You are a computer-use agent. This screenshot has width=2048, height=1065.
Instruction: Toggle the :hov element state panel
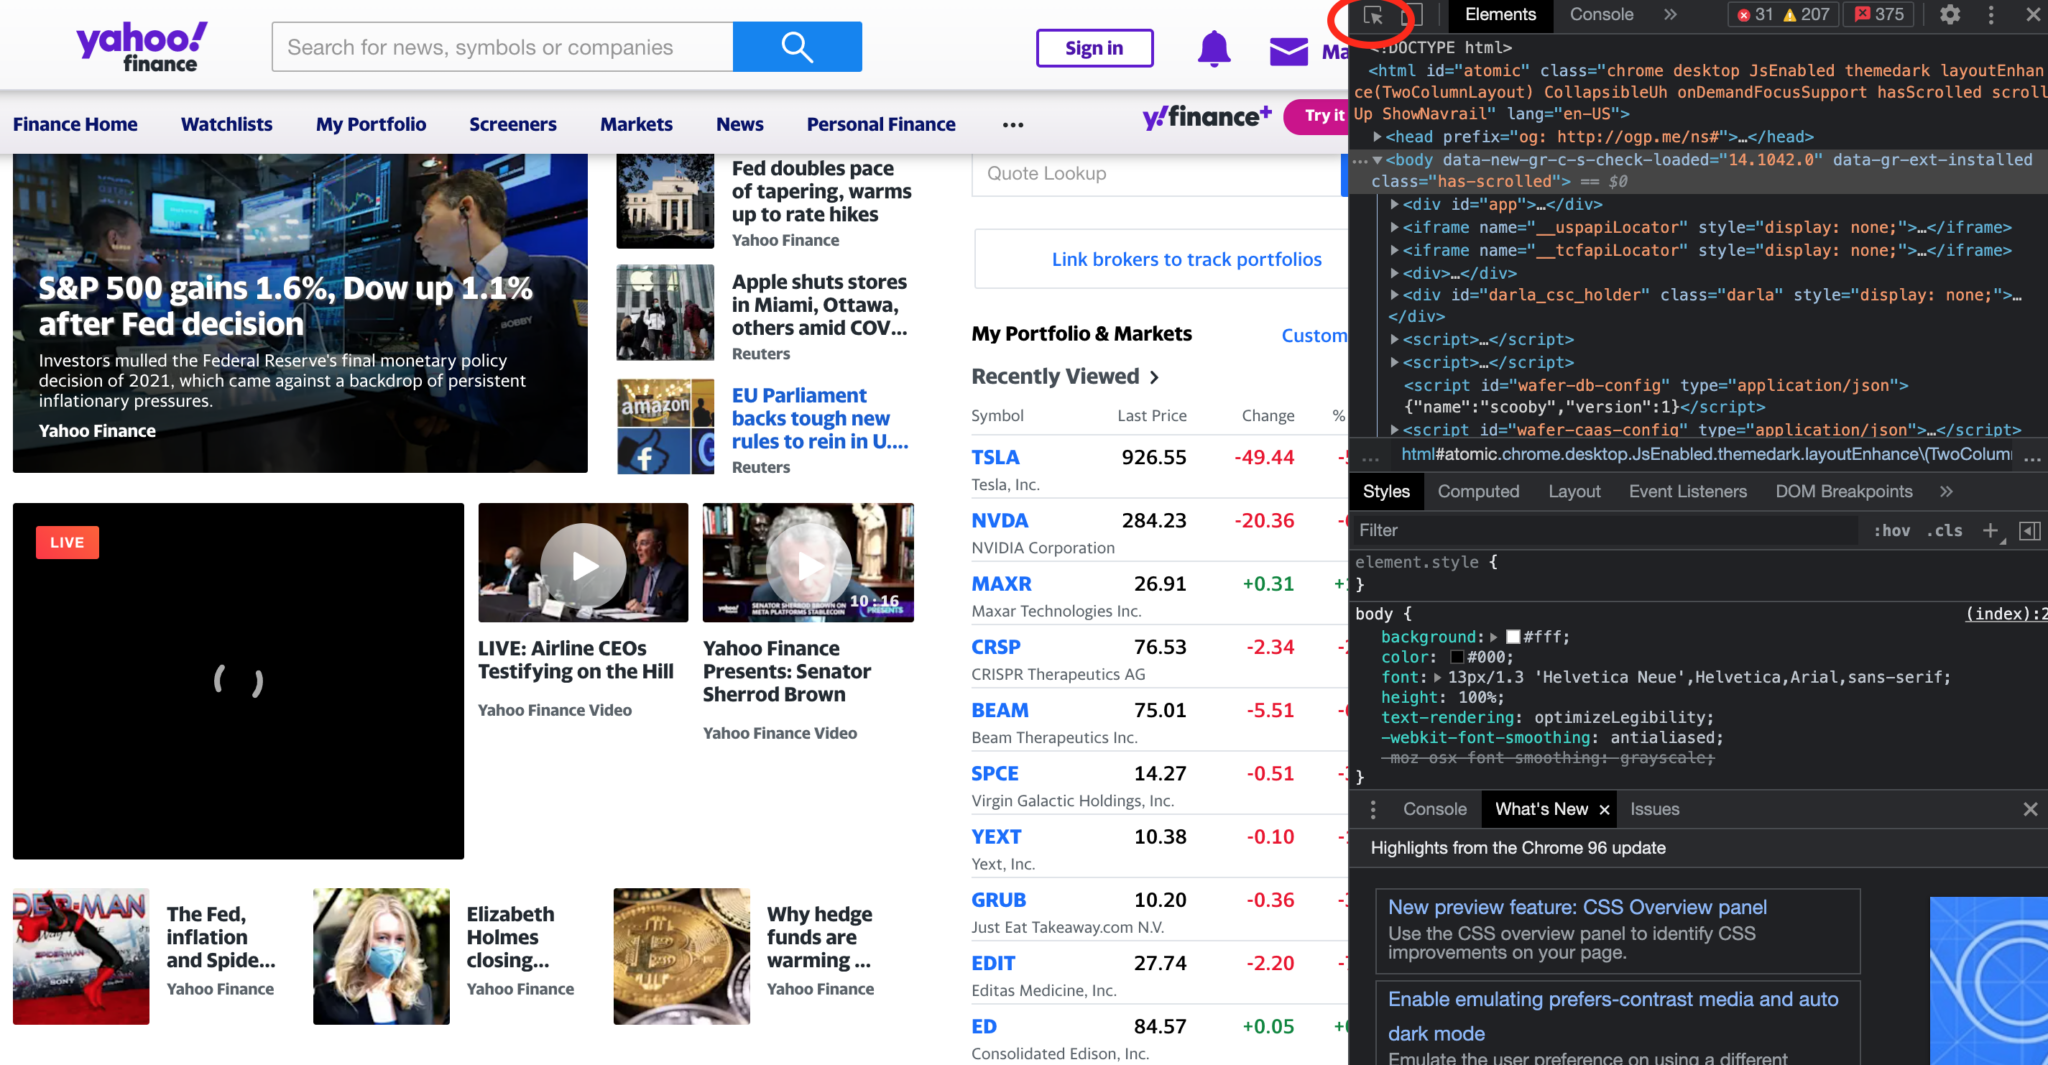tap(1891, 531)
